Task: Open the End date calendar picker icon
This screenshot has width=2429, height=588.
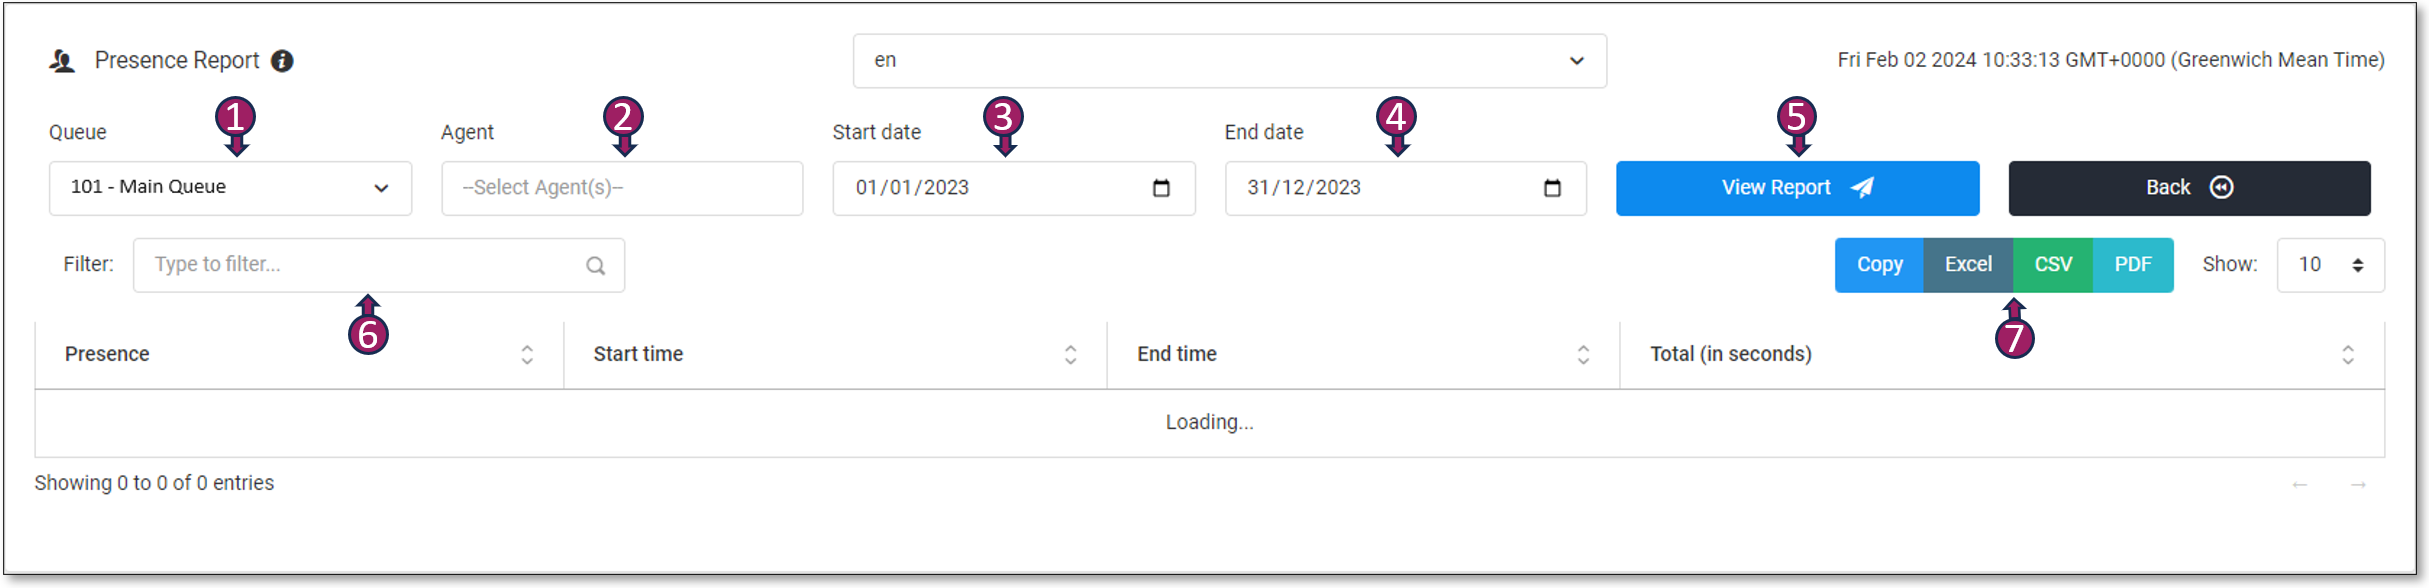Action: [1552, 188]
